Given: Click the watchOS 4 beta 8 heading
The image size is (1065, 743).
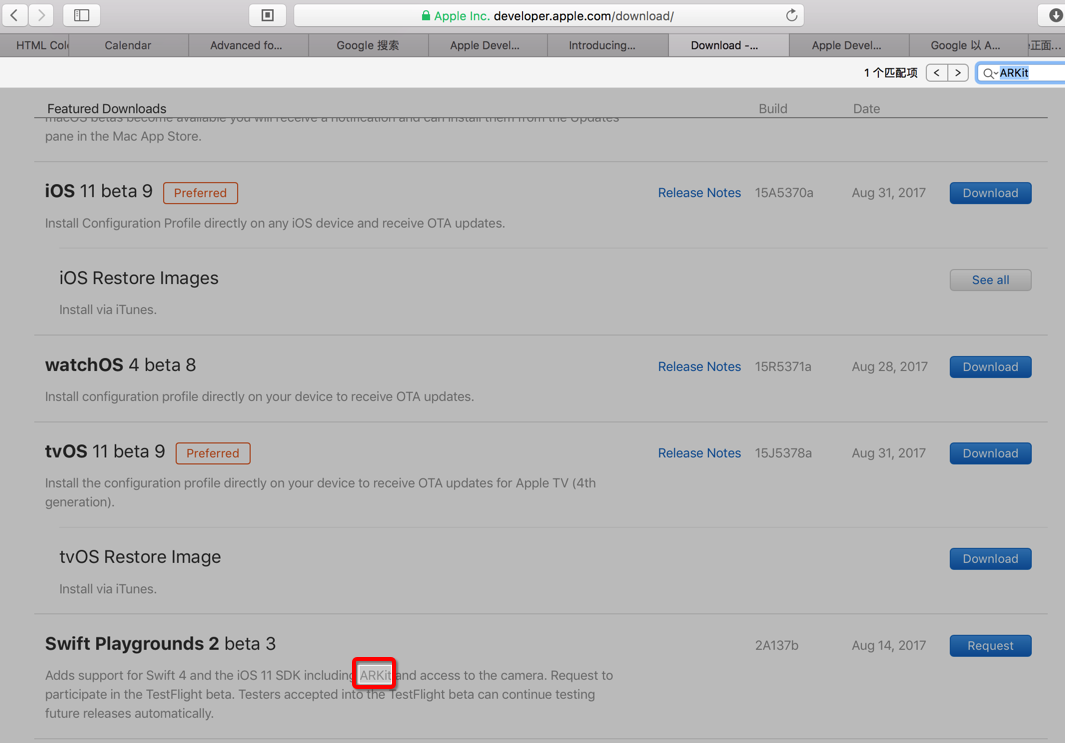Looking at the screenshot, I should click(x=120, y=365).
